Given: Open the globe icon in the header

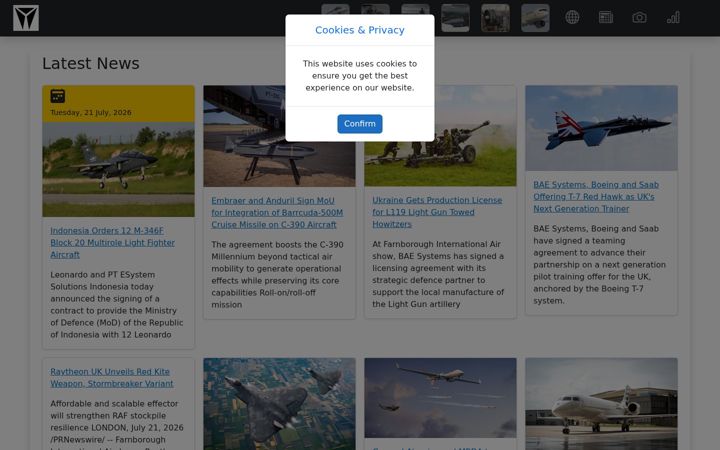Looking at the screenshot, I should pos(572,17).
